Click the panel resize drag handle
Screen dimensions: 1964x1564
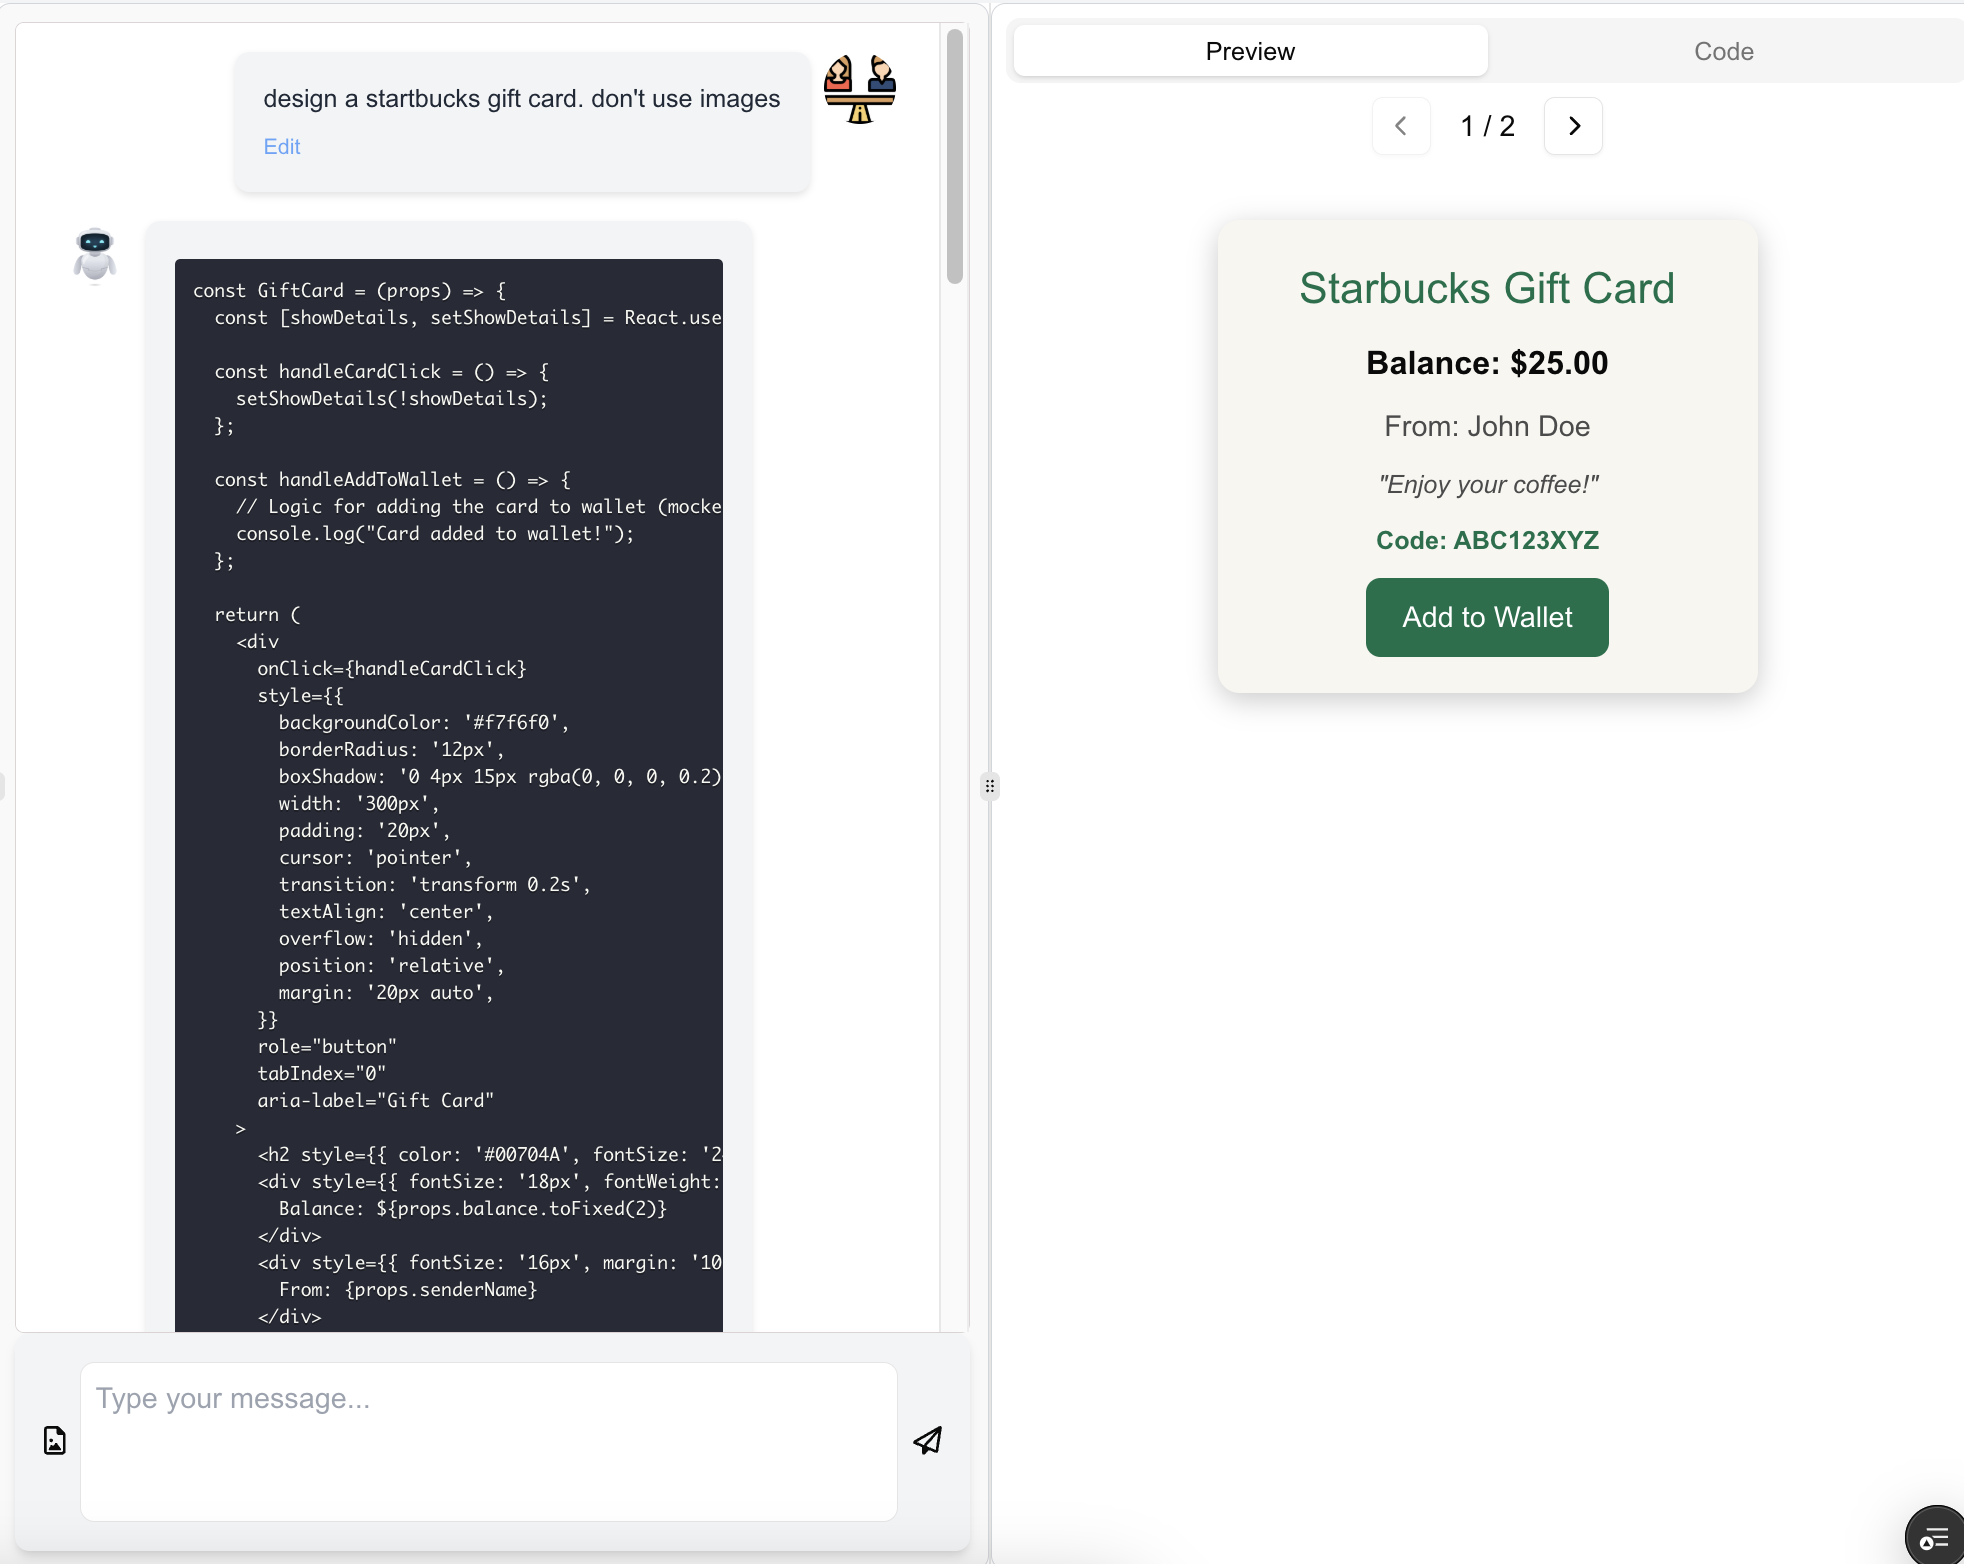(989, 786)
